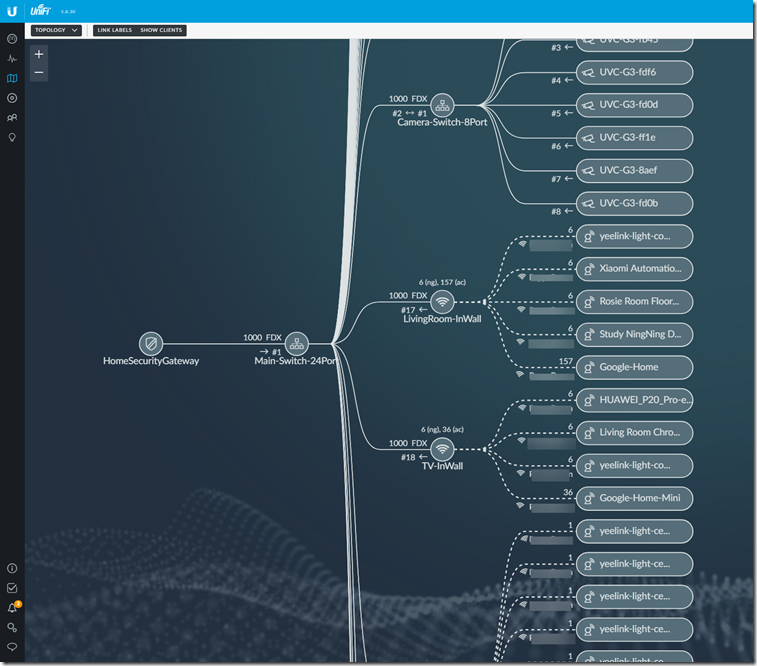Image resolution: width=757 pixels, height=666 pixels.
Task: Select the Google-Home-Mini client node
Action: [635, 498]
